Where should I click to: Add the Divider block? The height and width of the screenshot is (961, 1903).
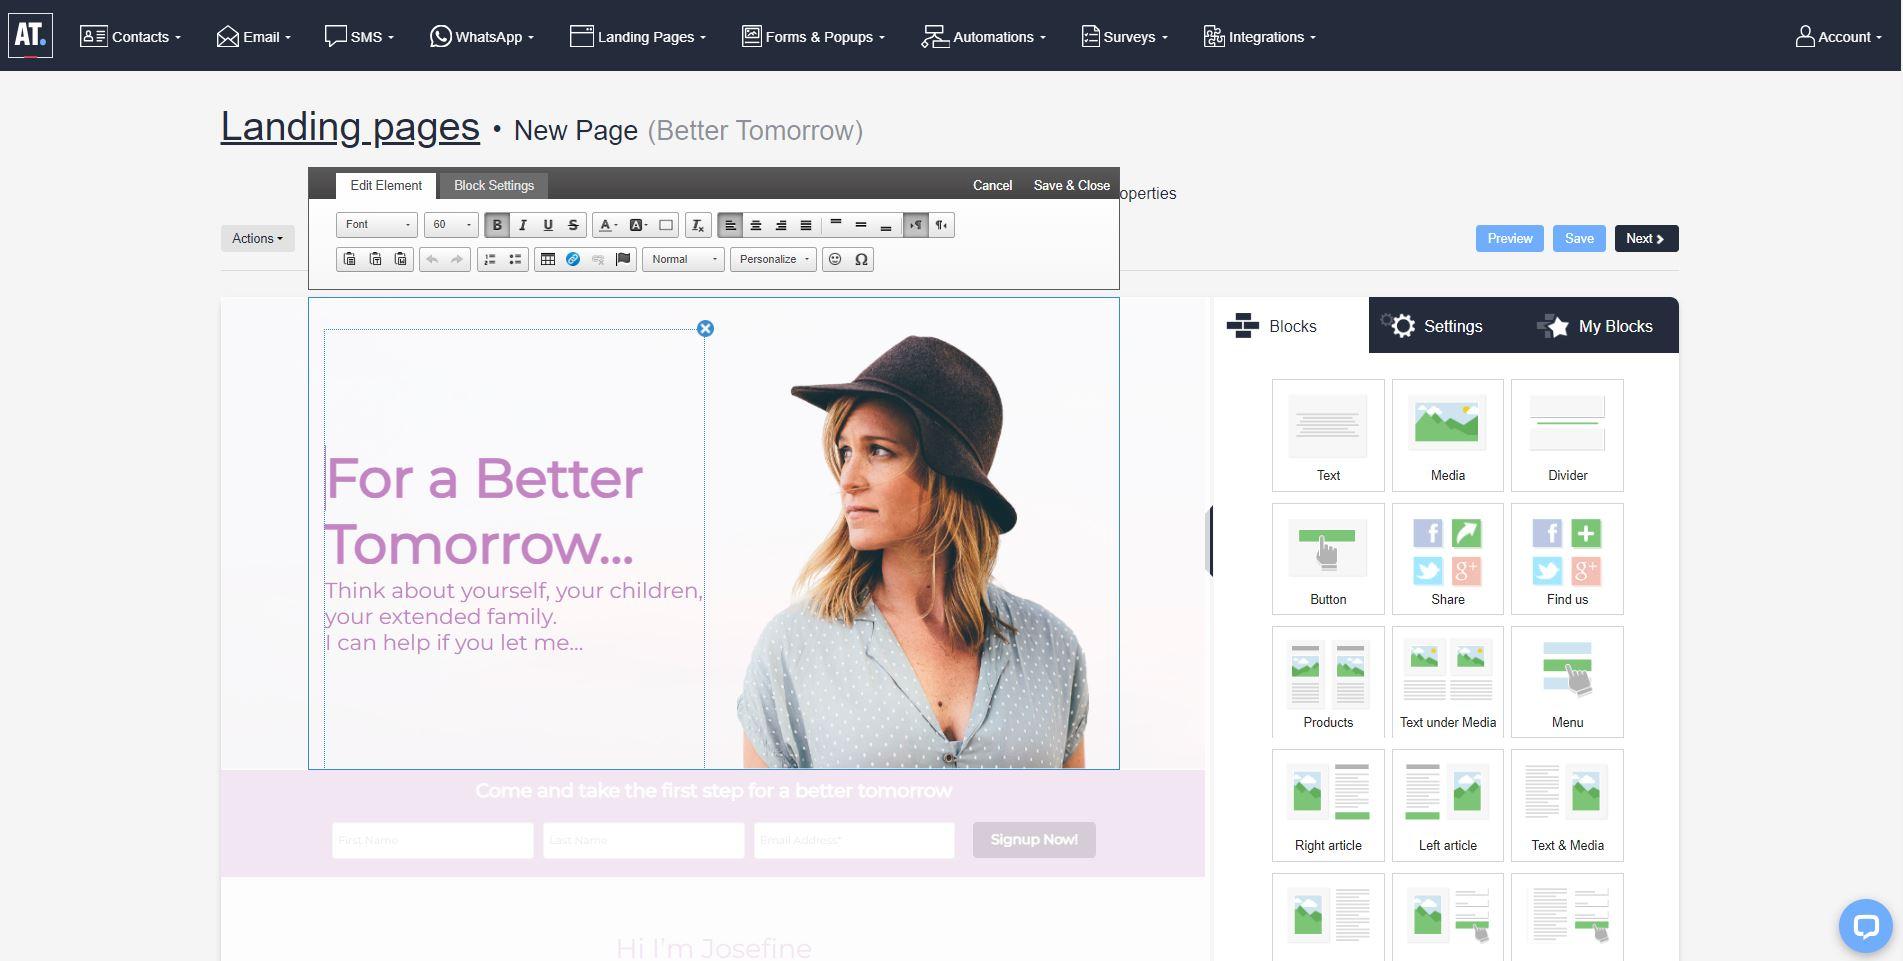click(1567, 435)
